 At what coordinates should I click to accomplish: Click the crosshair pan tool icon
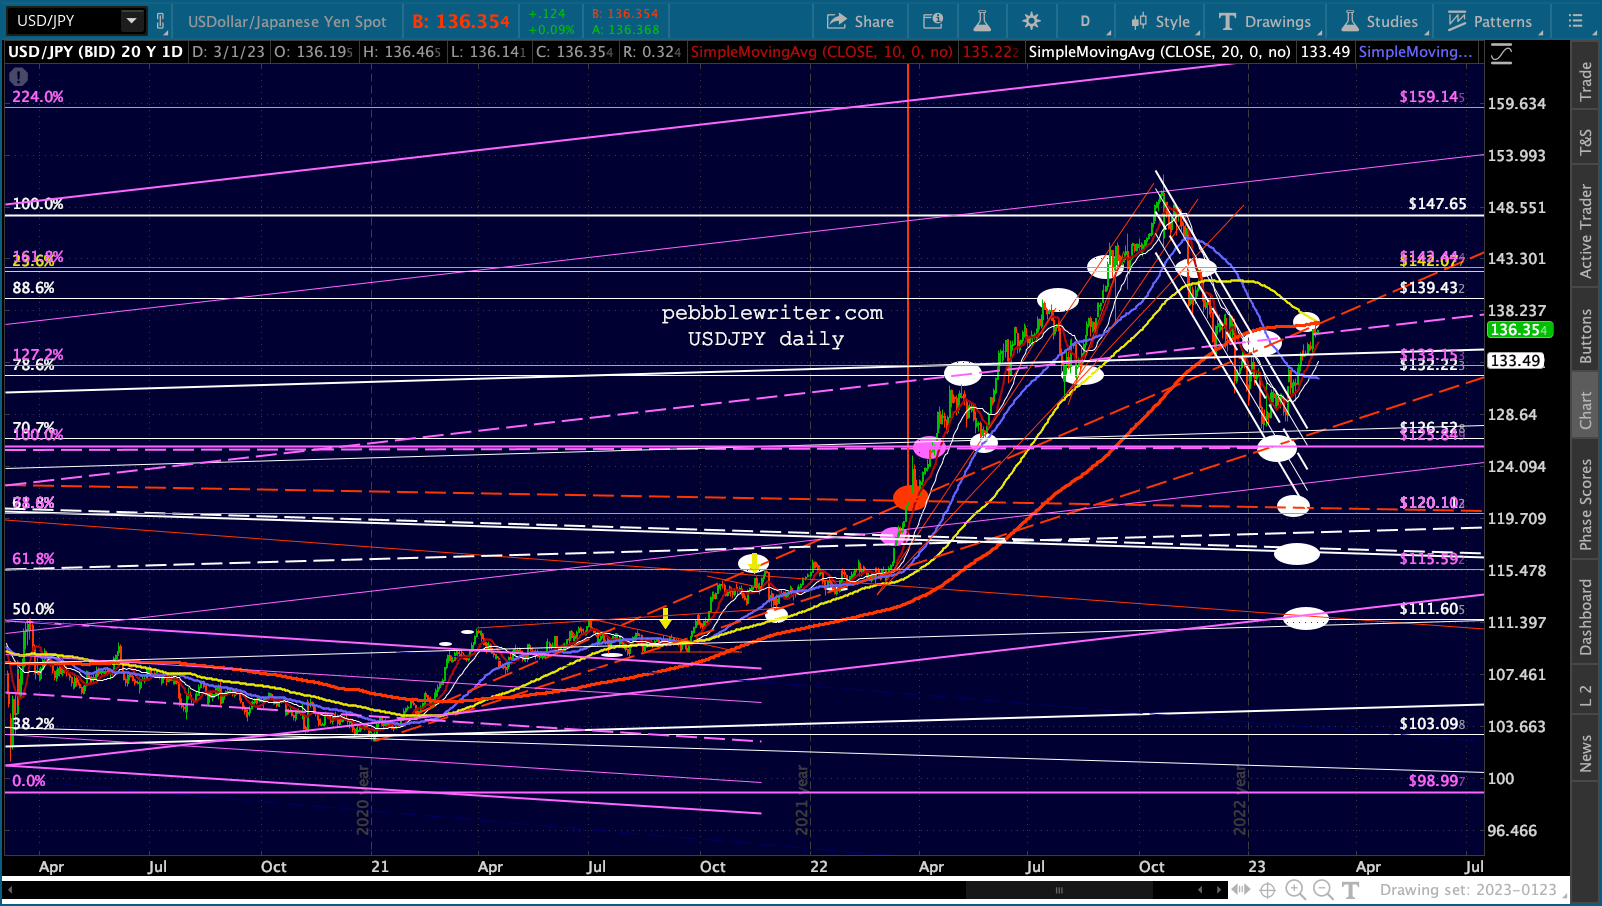[1267, 890]
